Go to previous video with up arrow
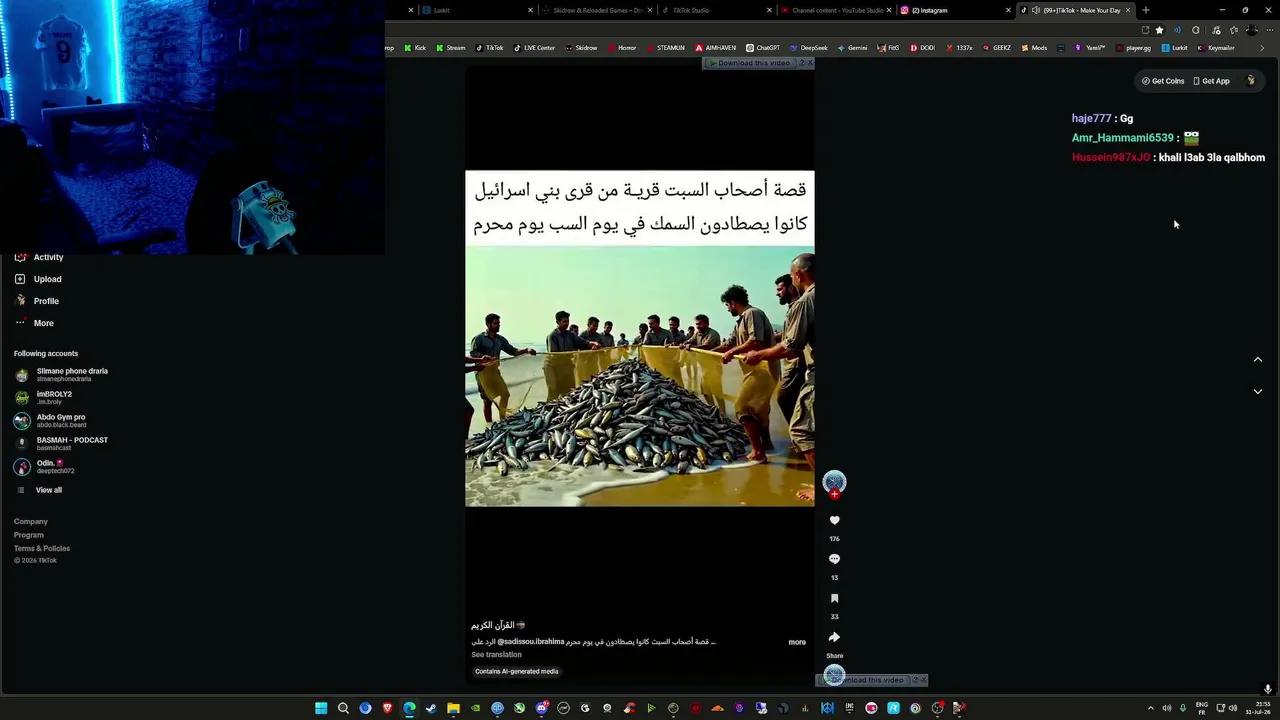The height and width of the screenshot is (720, 1280). pos(1258,360)
